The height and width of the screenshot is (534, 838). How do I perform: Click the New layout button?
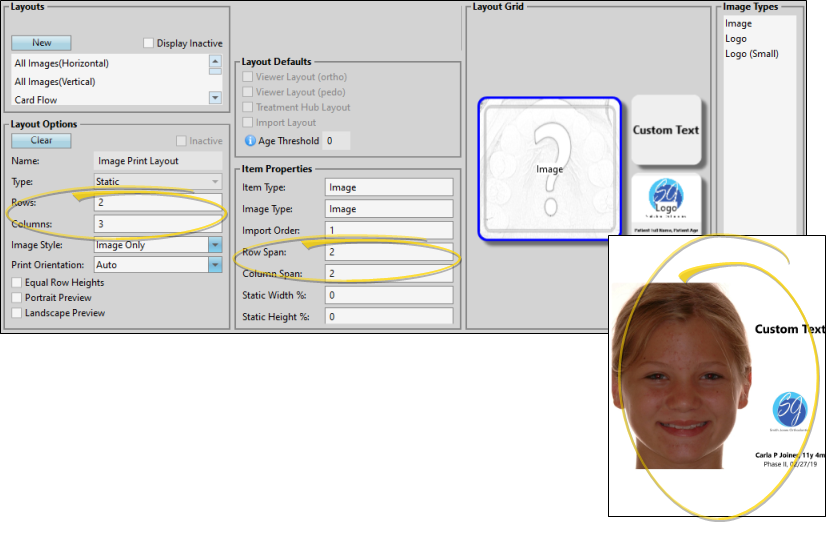(x=41, y=43)
